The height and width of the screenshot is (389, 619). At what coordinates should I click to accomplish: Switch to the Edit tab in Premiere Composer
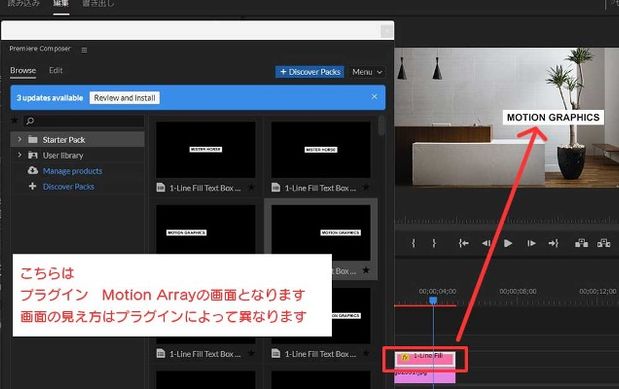click(x=56, y=70)
